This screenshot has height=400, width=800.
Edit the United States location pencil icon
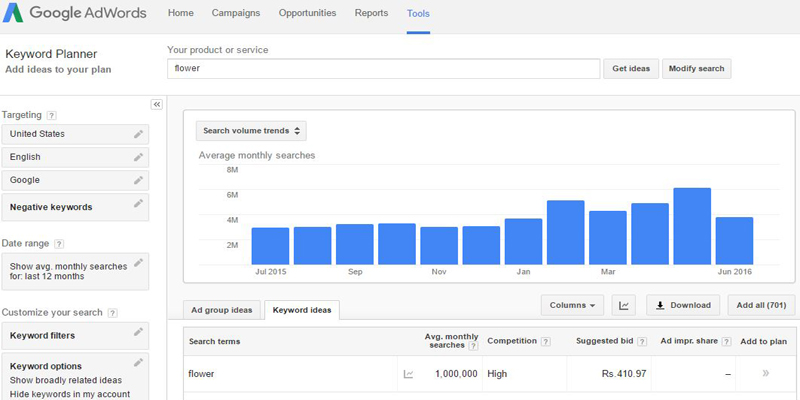tap(138, 134)
